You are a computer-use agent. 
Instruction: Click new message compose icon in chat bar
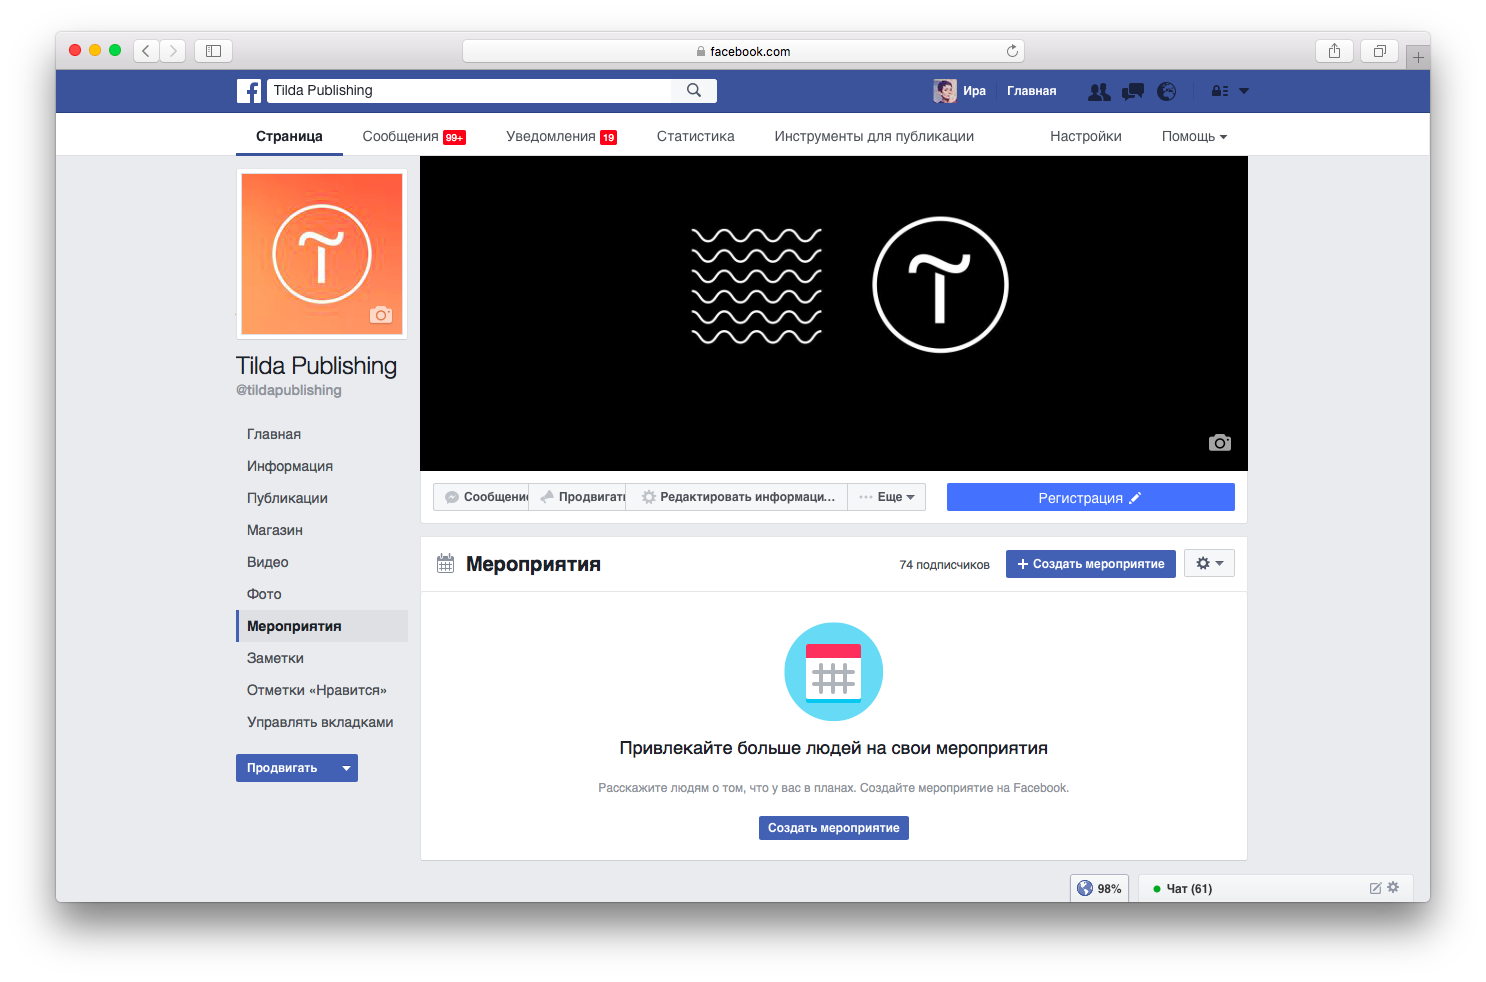(x=1375, y=888)
